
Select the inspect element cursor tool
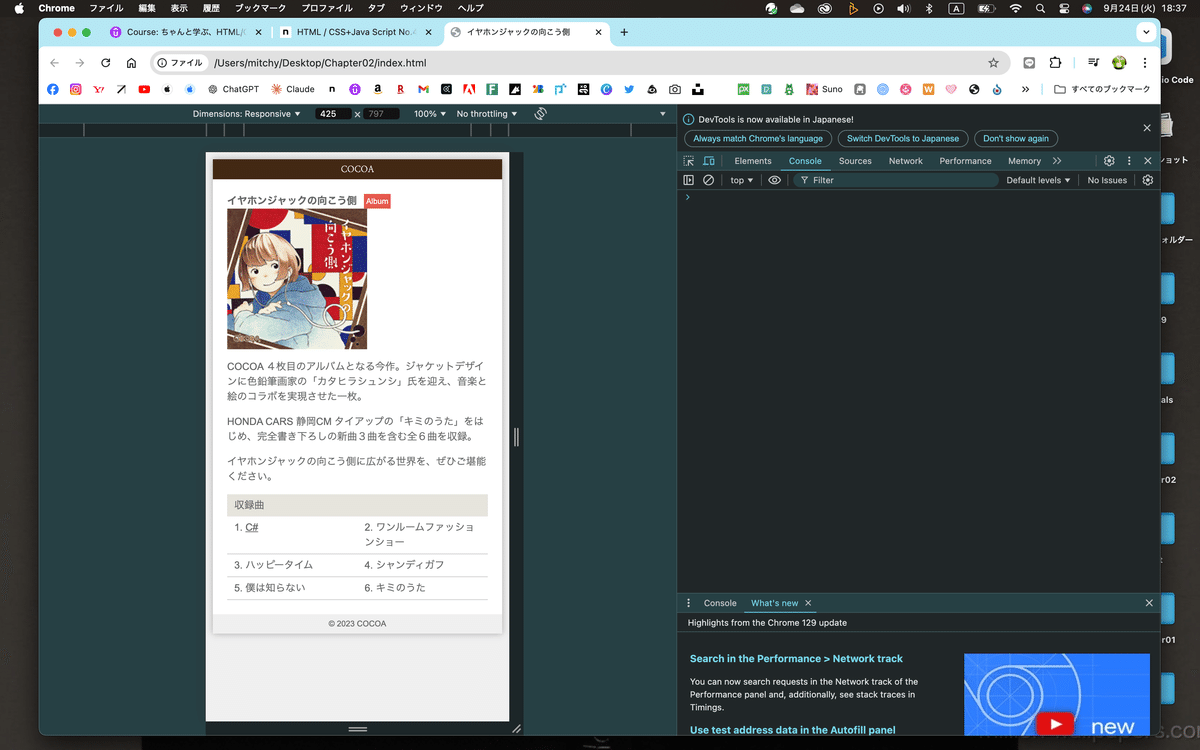pyautogui.click(x=687, y=160)
